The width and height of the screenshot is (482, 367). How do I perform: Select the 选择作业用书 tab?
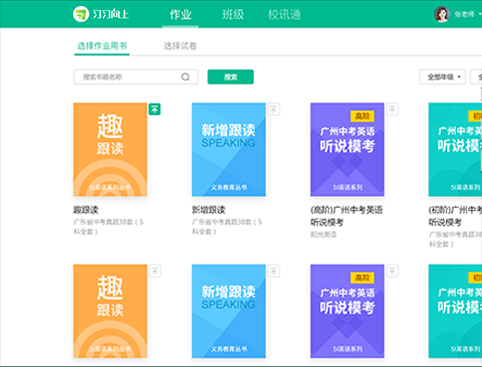[102, 46]
